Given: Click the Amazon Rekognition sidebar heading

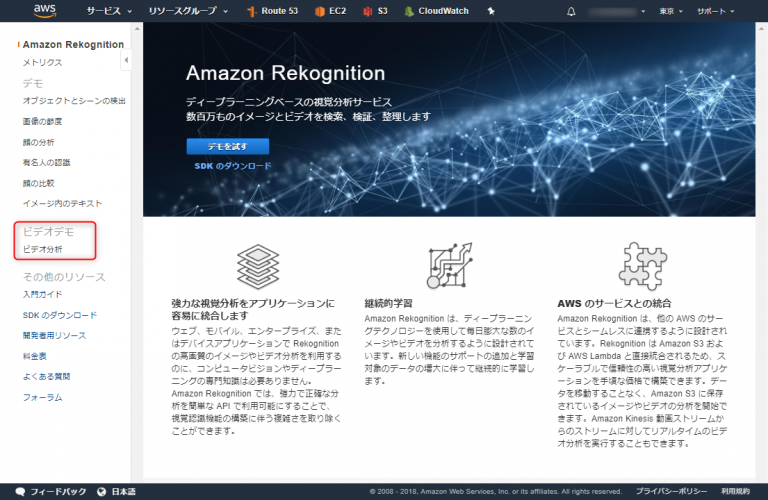Looking at the screenshot, I should [73, 45].
